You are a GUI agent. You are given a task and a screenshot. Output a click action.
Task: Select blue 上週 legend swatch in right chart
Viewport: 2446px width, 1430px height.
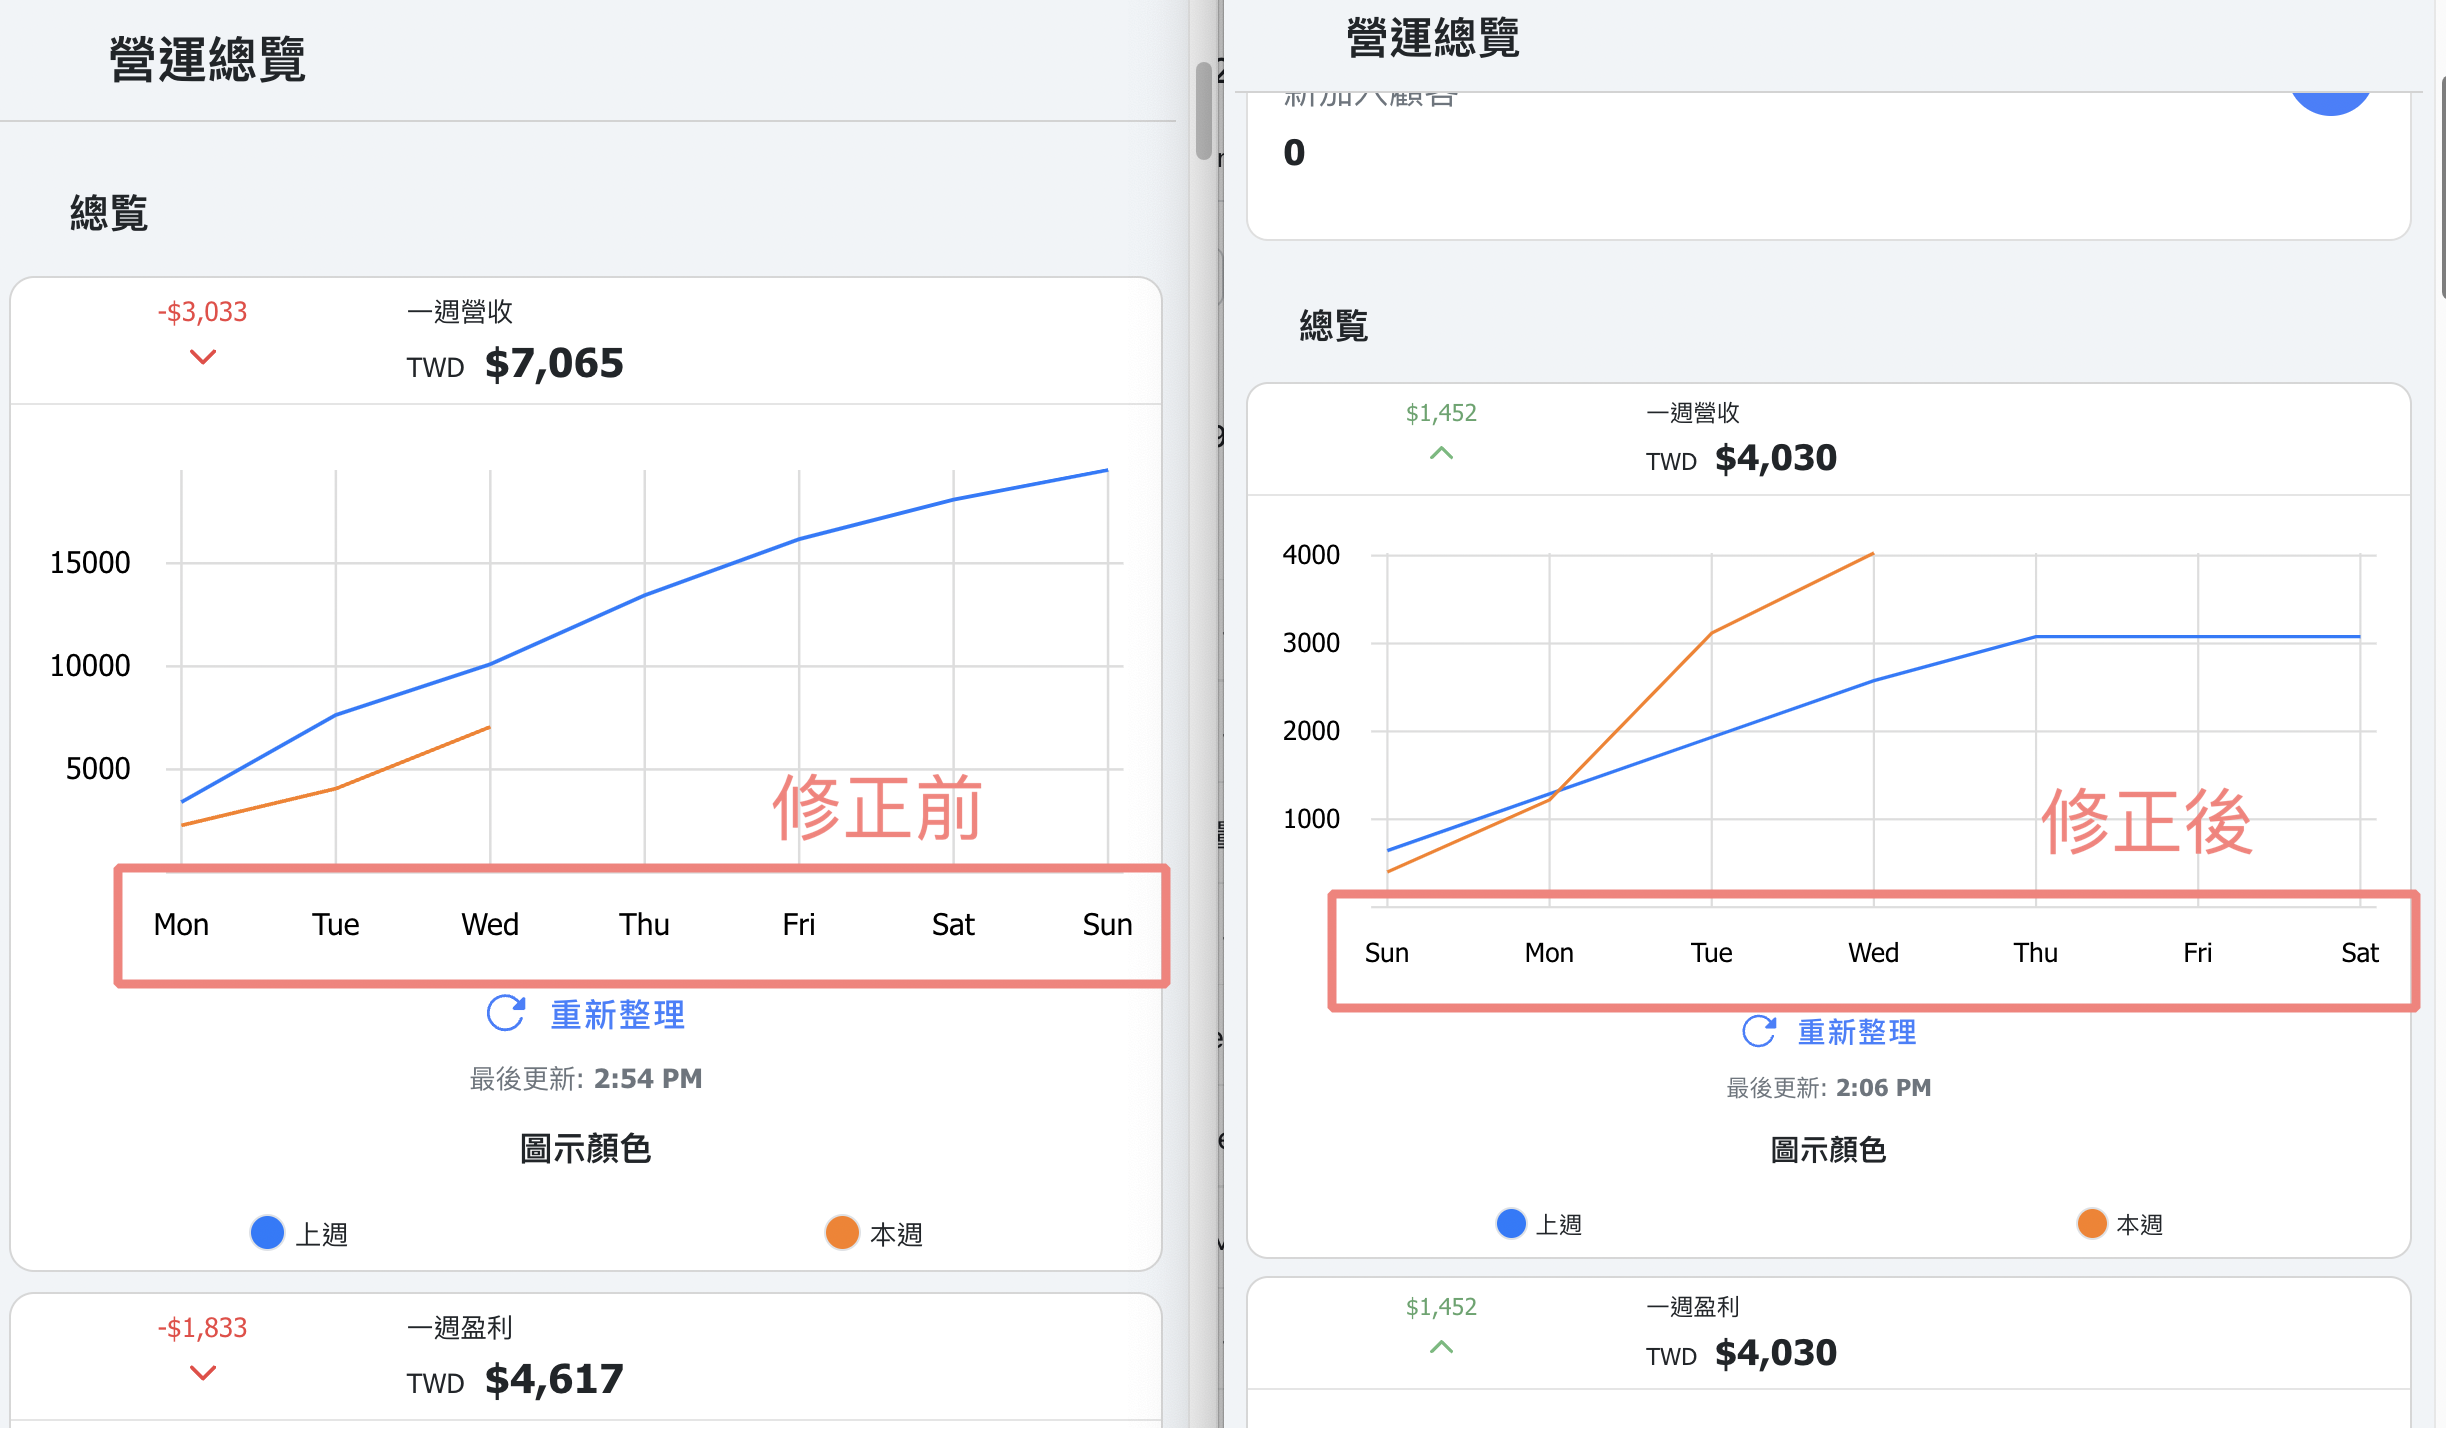pyautogui.click(x=1511, y=1223)
